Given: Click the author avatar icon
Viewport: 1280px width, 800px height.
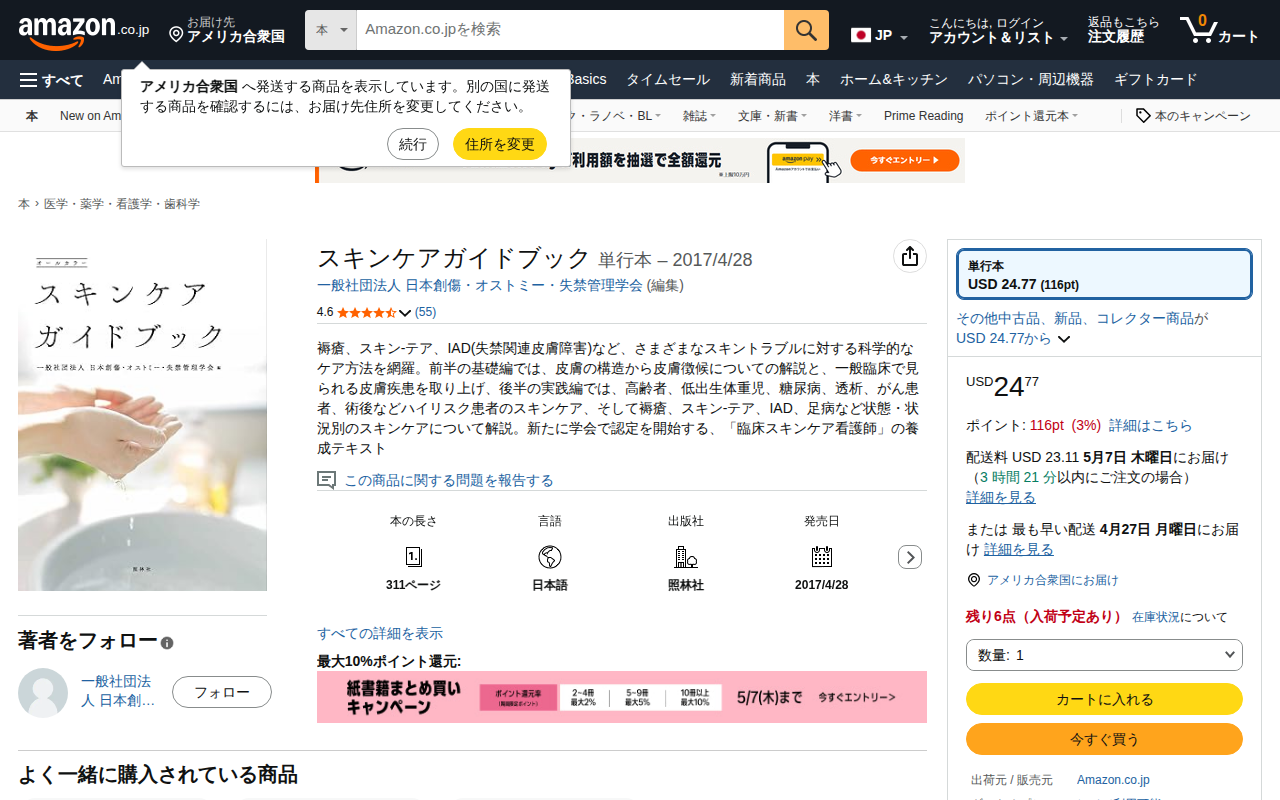Looking at the screenshot, I should (x=43, y=692).
